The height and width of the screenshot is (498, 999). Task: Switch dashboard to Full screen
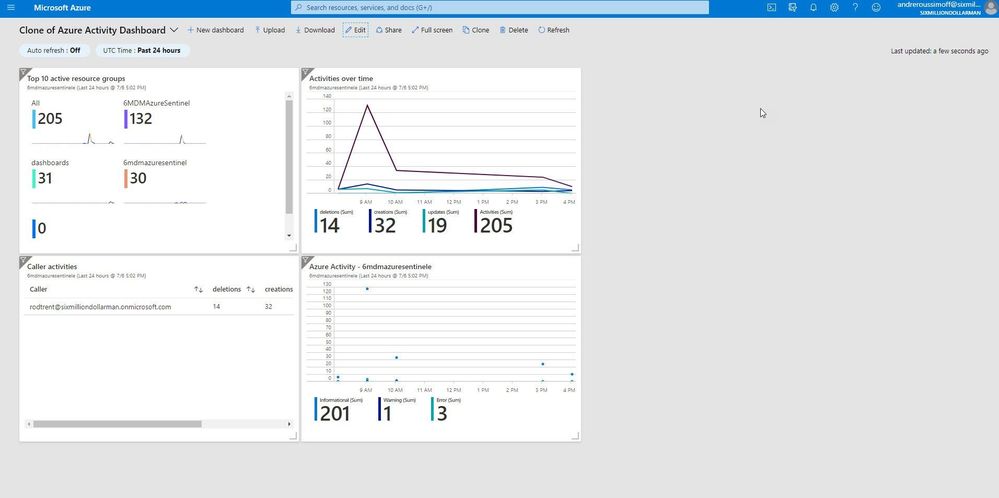point(432,30)
